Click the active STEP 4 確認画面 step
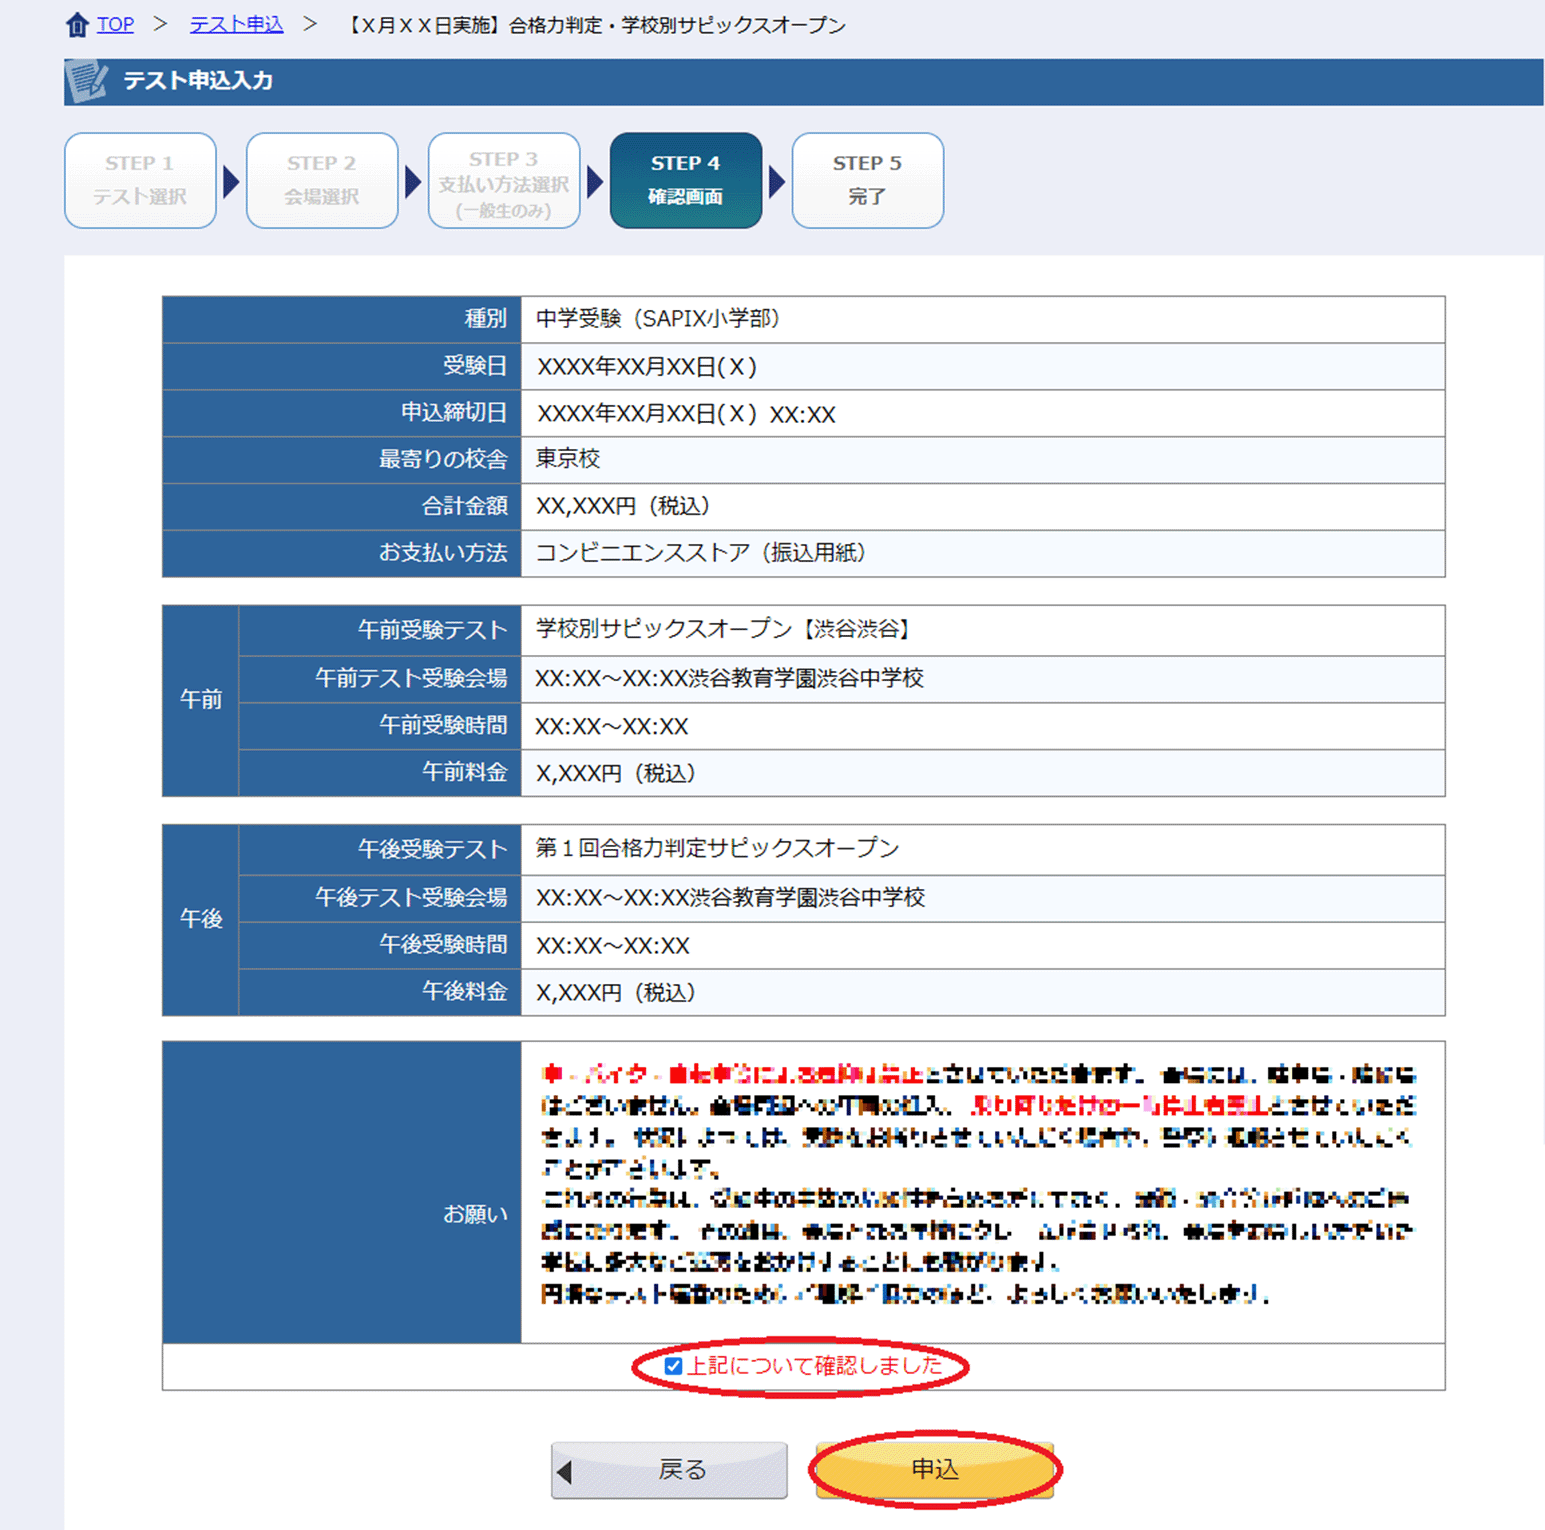Viewport: 1545px width, 1530px height. [686, 180]
